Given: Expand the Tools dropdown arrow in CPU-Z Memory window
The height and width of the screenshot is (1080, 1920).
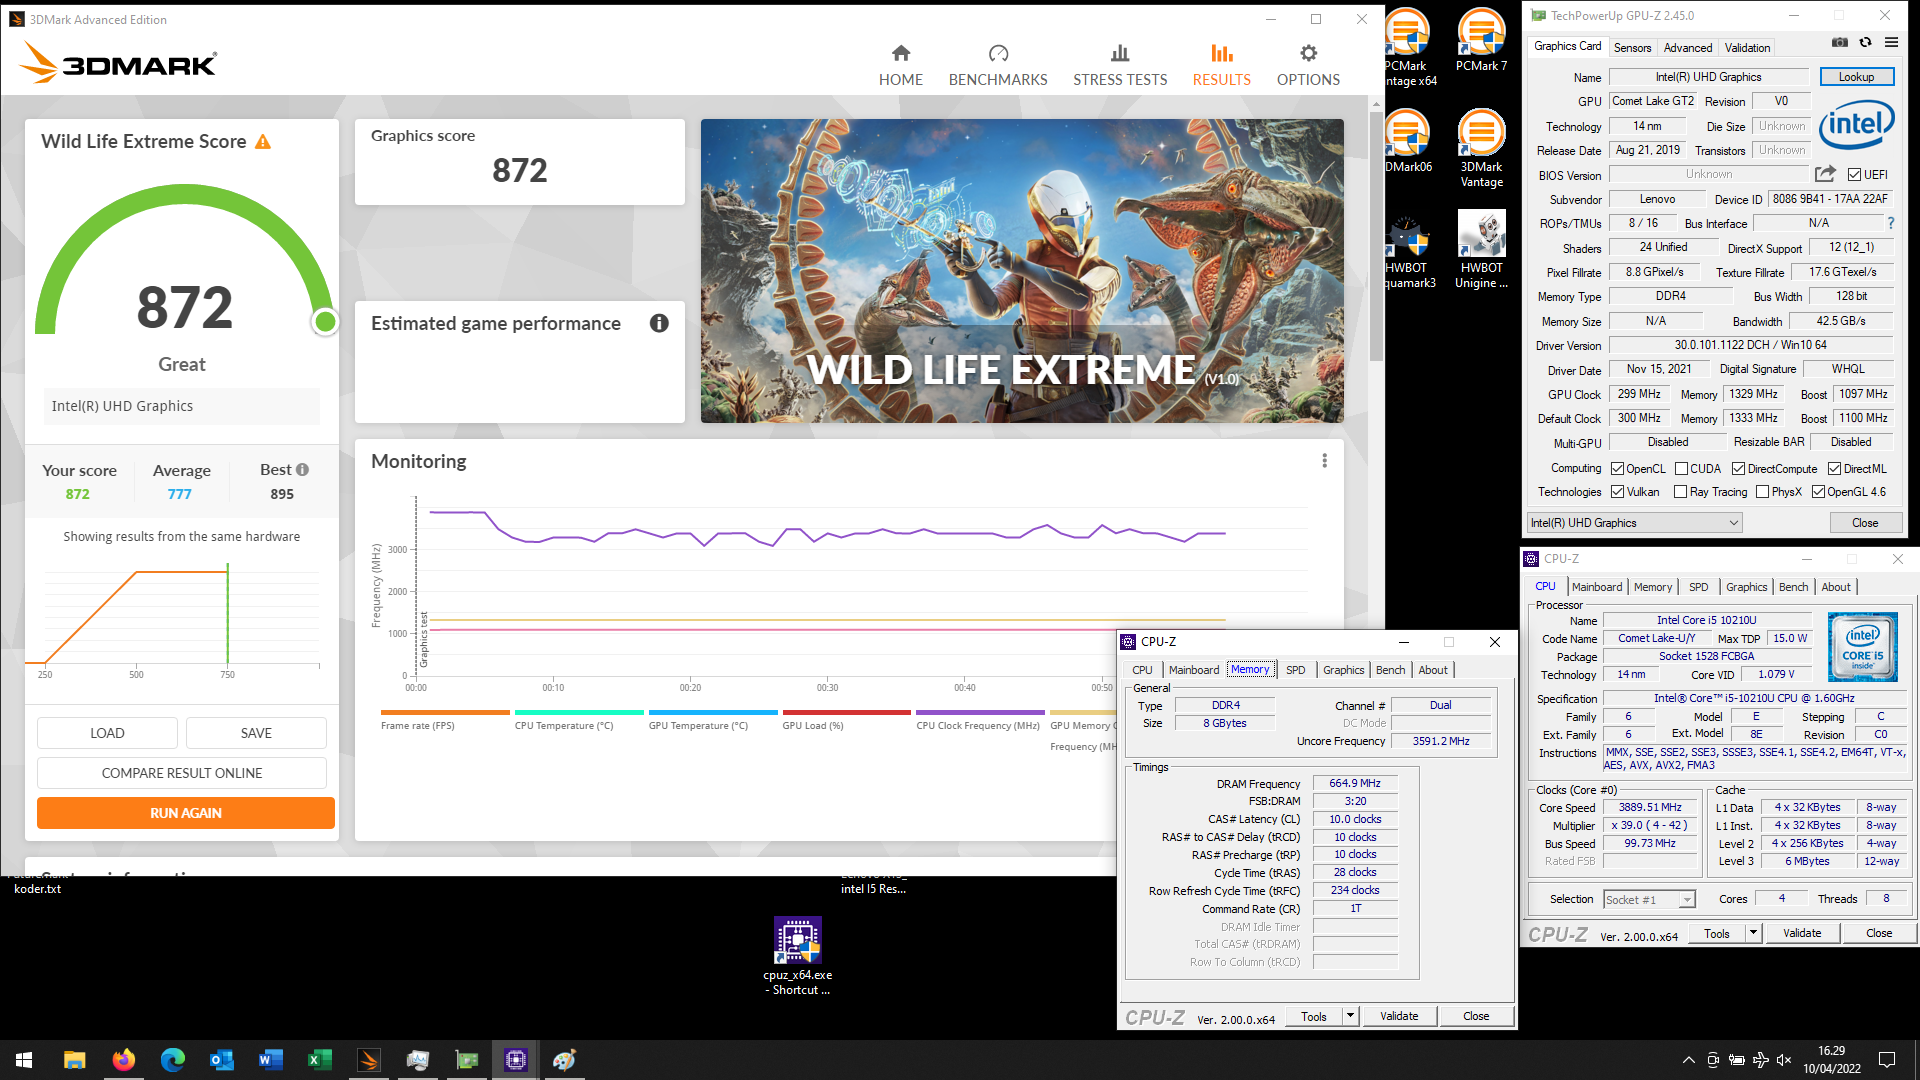Looking at the screenshot, I should (1350, 1016).
